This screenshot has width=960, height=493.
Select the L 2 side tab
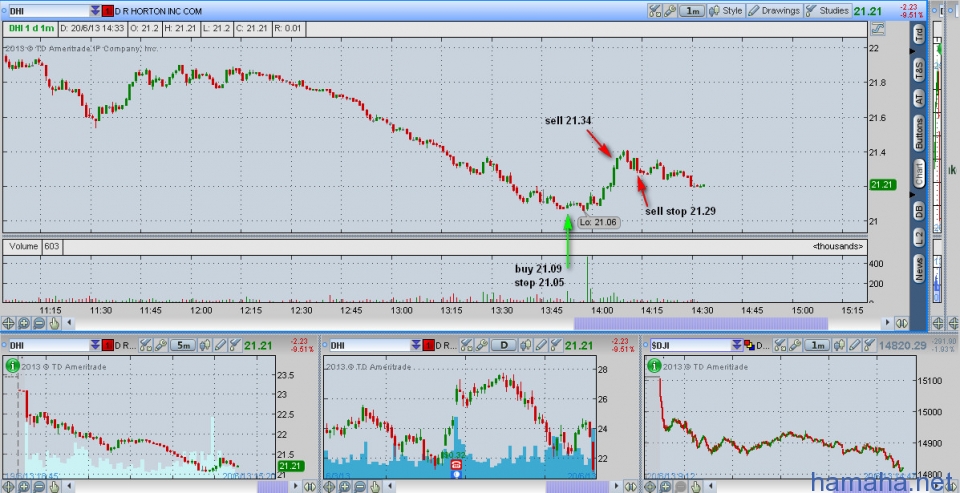919,238
